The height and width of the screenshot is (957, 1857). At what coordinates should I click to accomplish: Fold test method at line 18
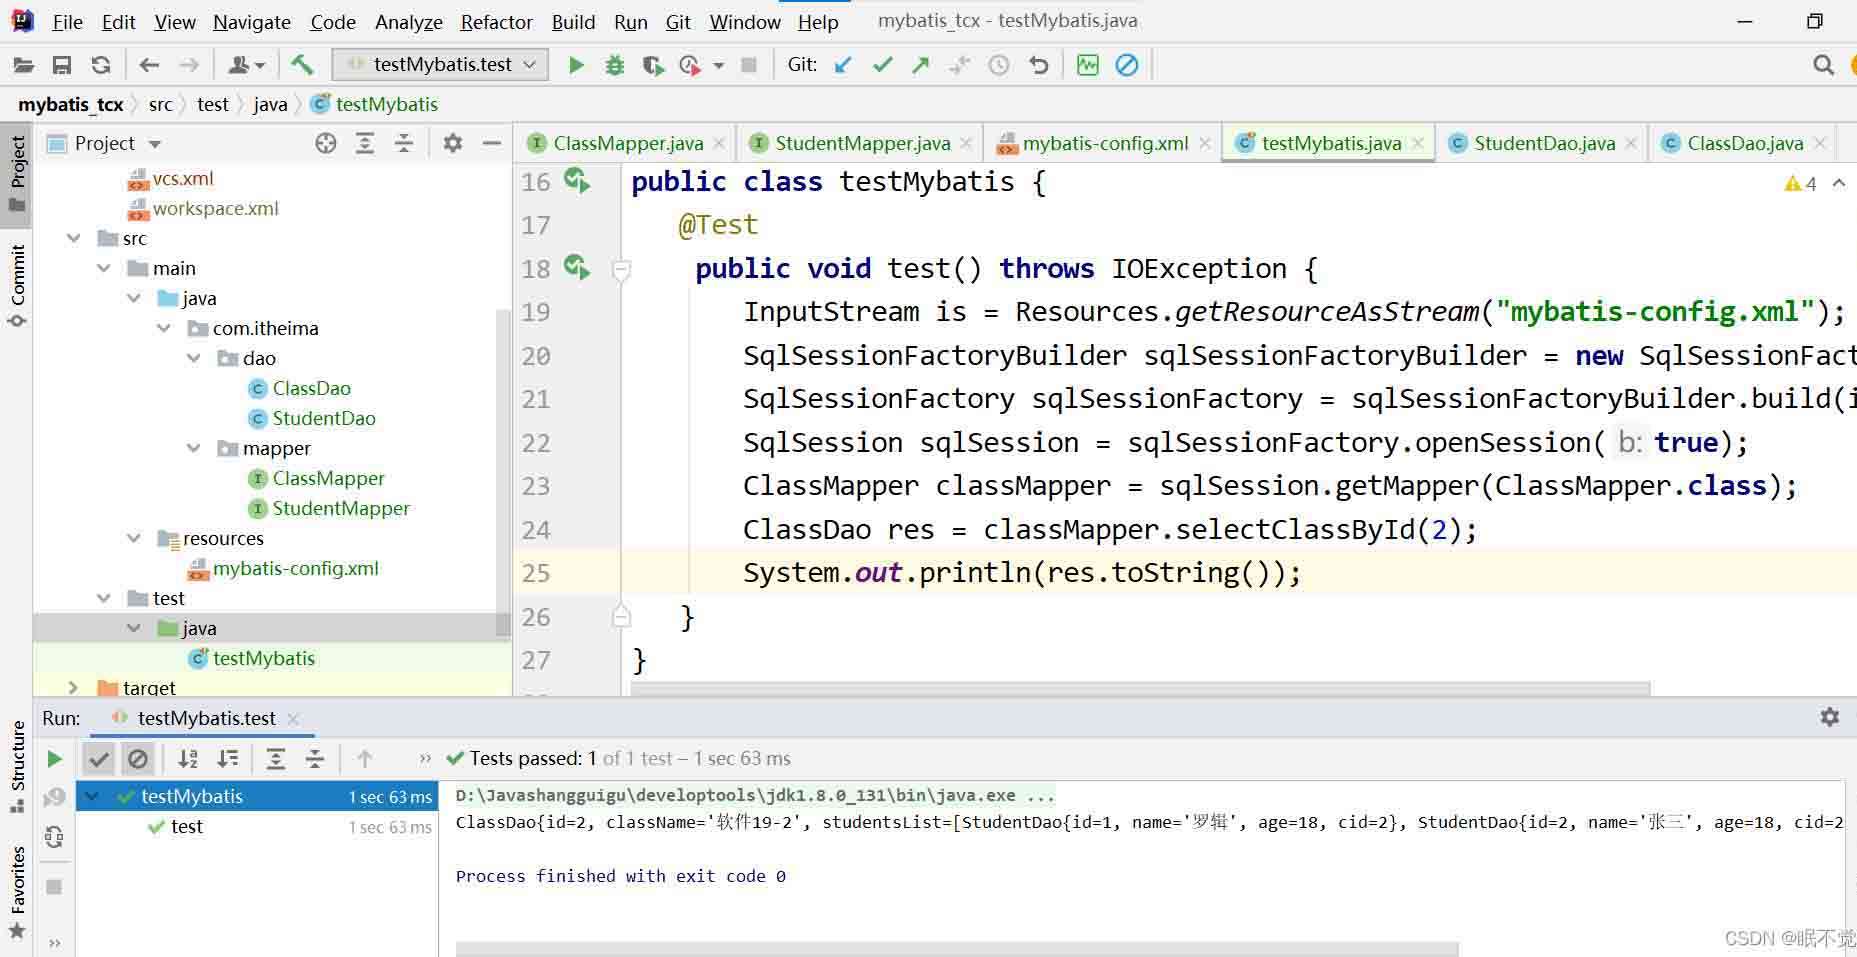coord(621,269)
